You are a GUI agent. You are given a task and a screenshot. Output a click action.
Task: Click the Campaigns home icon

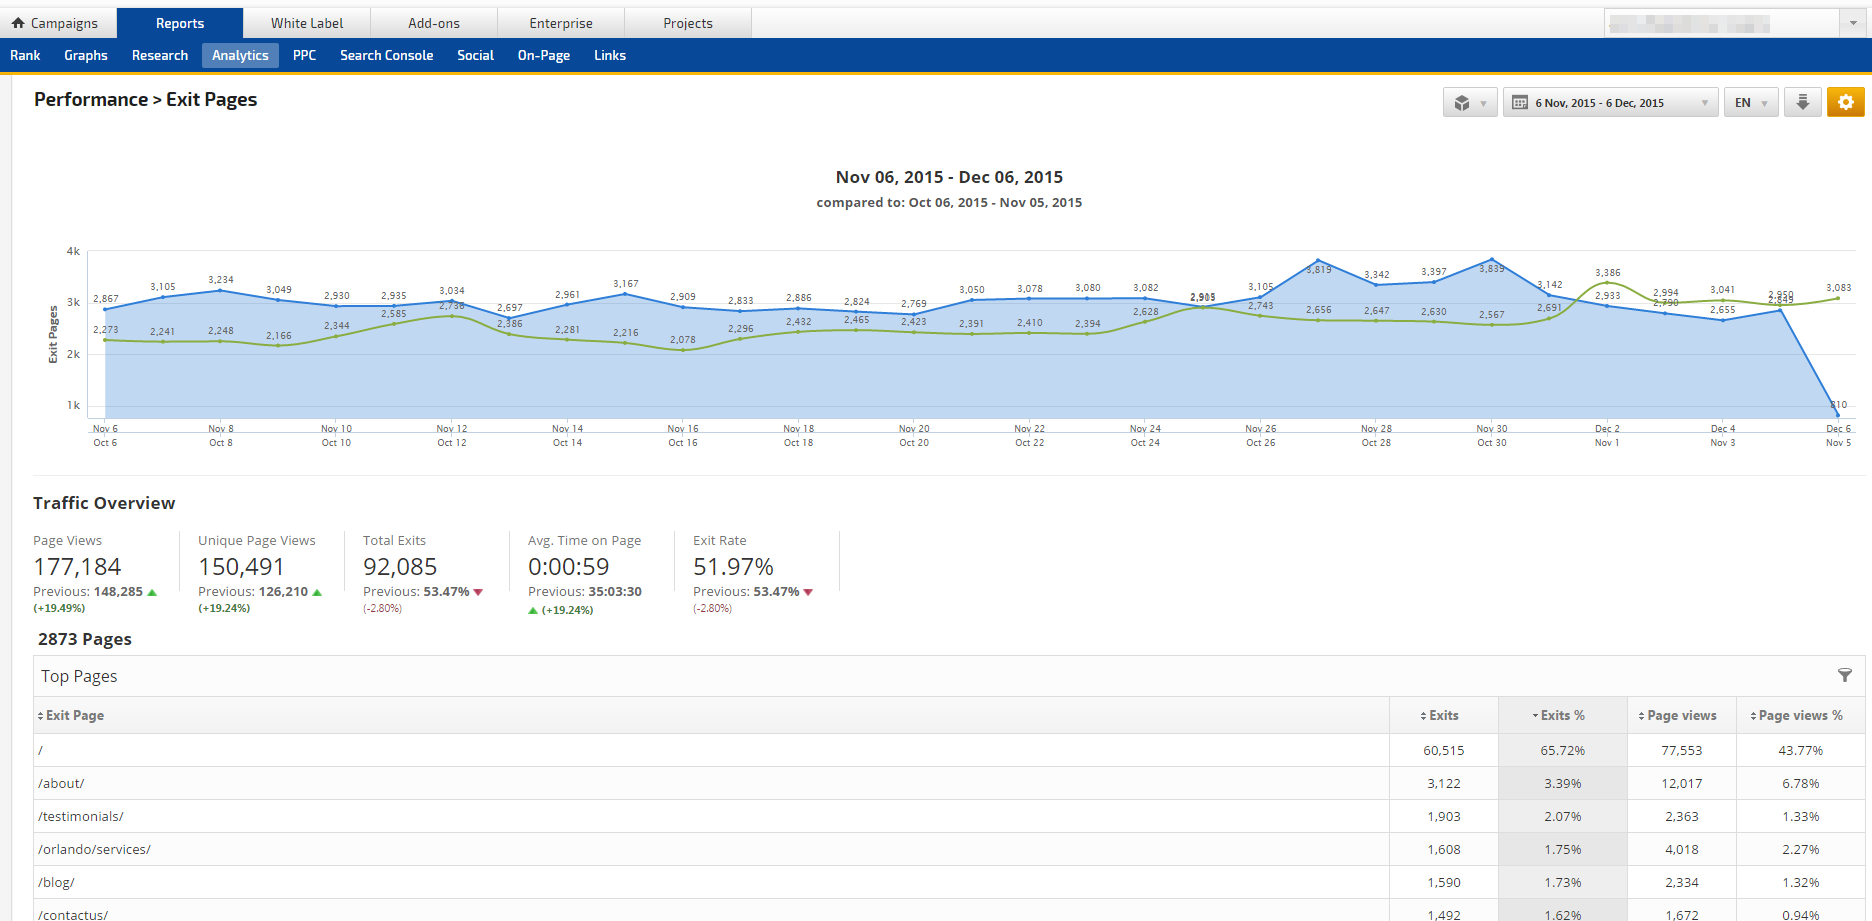coord(18,23)
